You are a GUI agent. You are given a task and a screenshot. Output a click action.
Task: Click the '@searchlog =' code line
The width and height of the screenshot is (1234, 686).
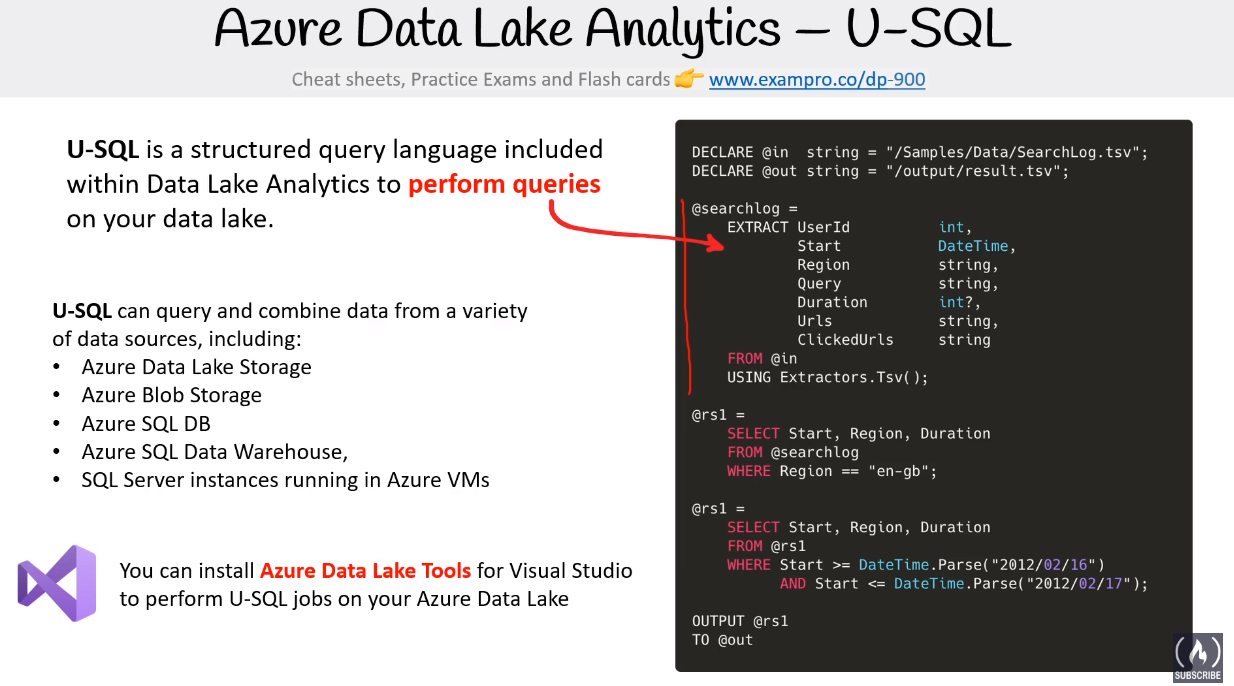[745, 208]
